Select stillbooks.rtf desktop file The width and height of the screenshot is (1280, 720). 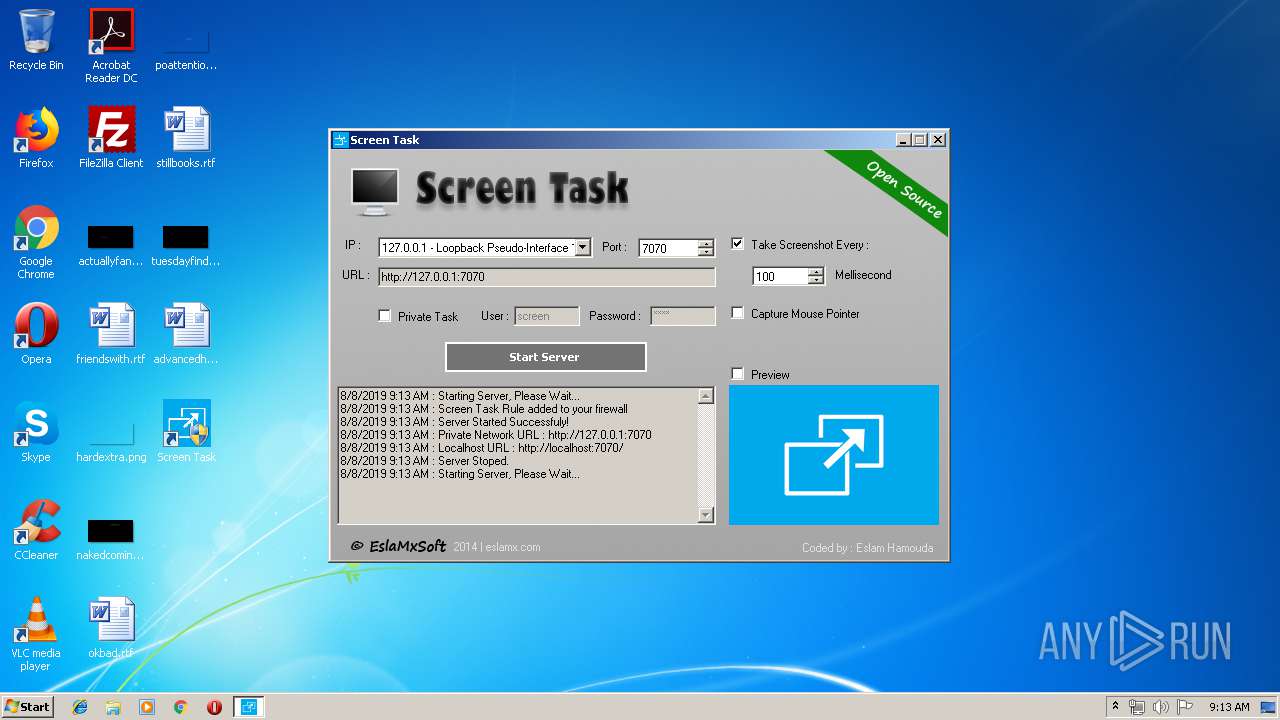click(186, 138)
